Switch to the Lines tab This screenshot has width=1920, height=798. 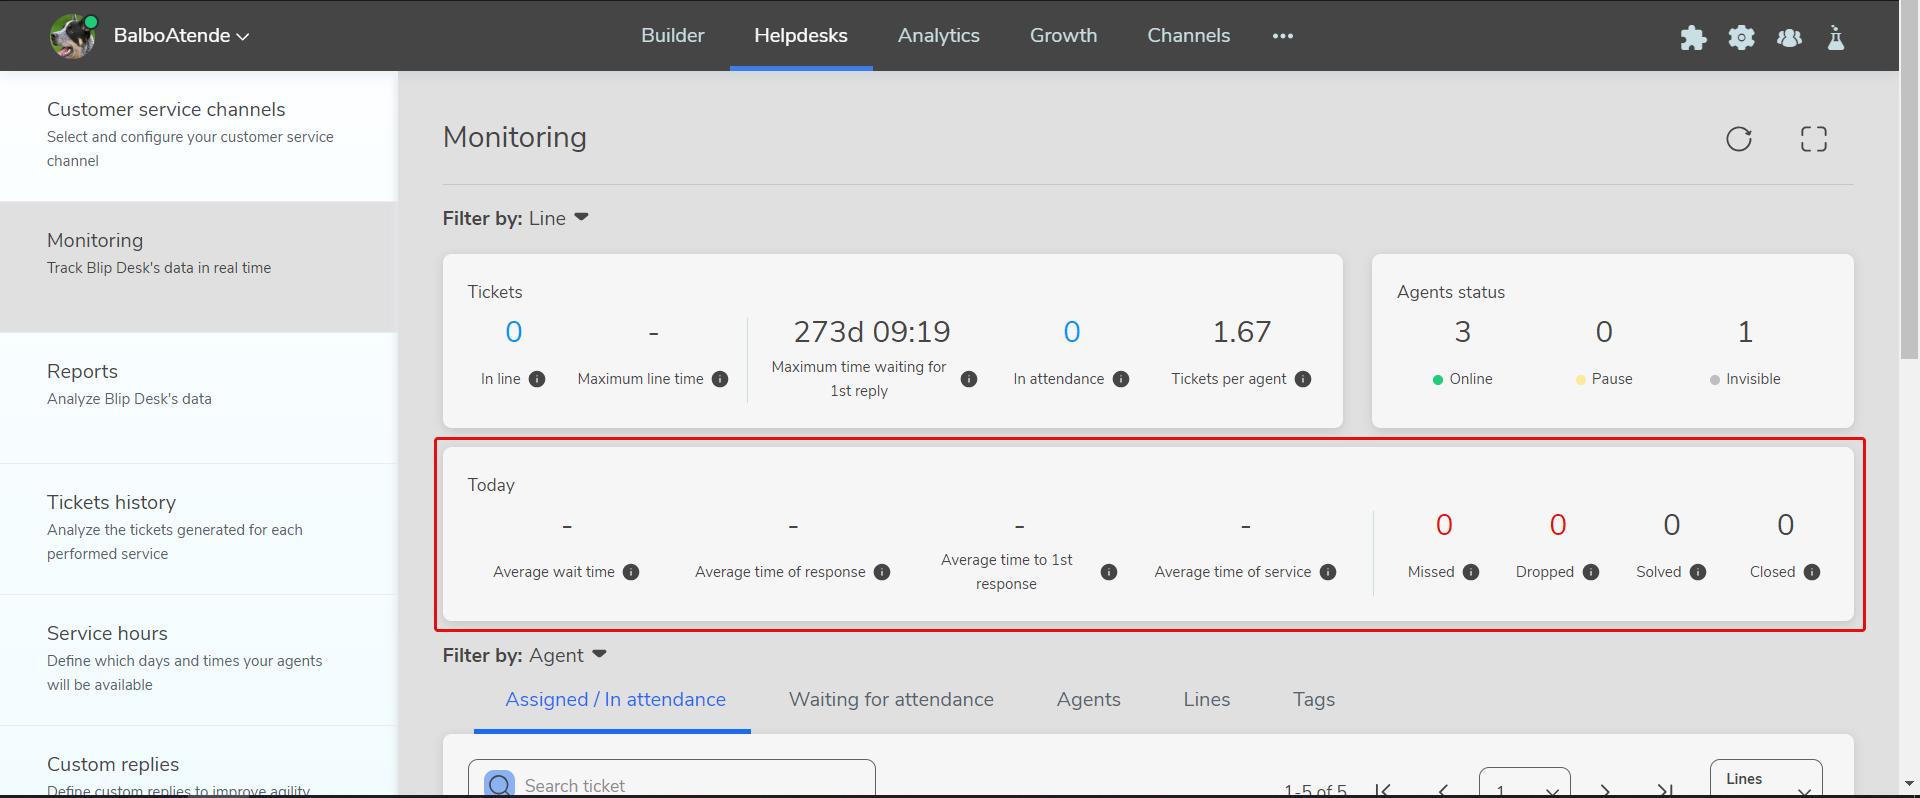point(1206,700)
